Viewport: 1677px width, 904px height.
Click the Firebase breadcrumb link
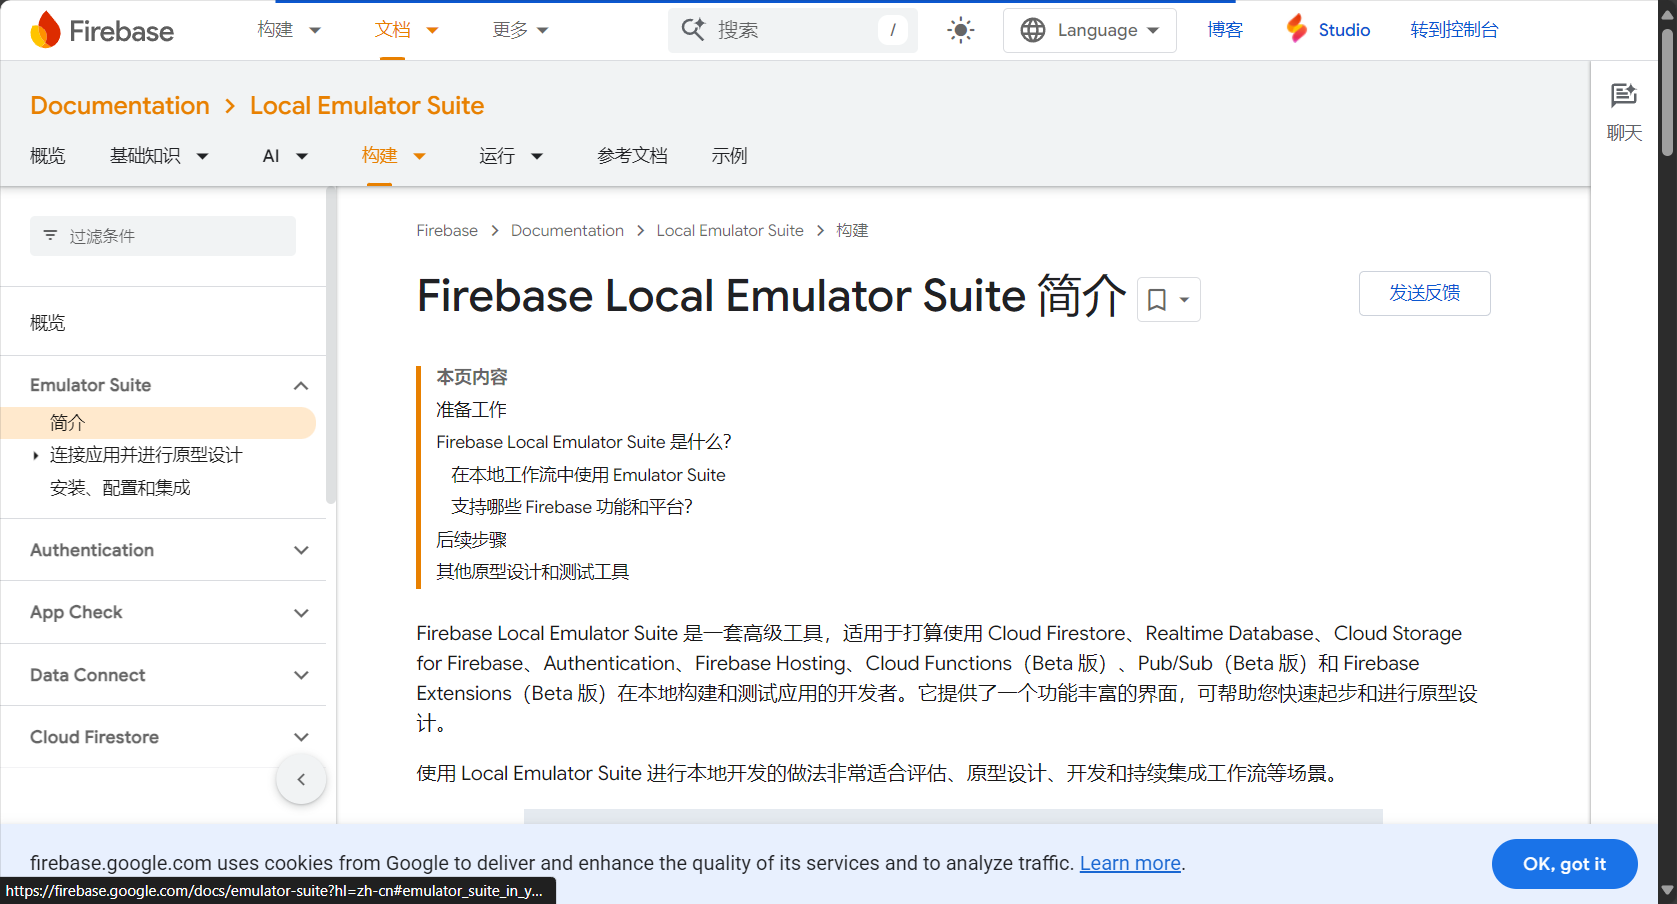(447, 230)
